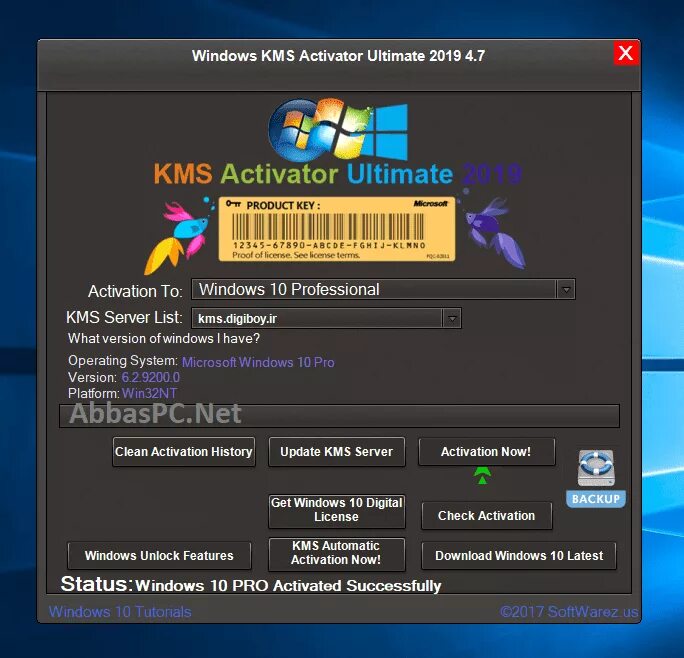The image size is (684, 658).
Task: Click 'What version of windows I have?' text
Action: tap(164, 339)
